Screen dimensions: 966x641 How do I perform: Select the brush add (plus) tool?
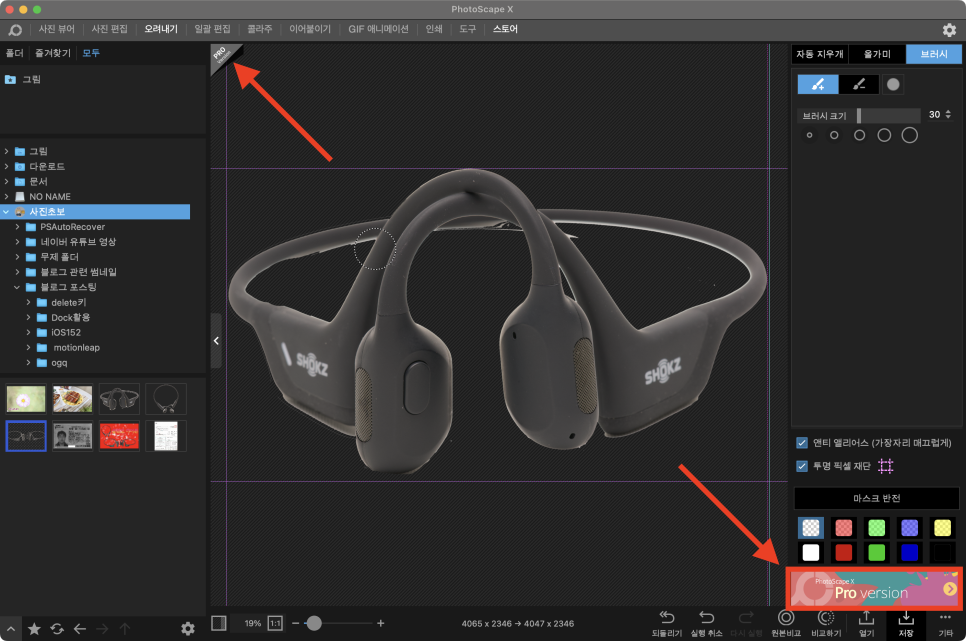(818, 84)
